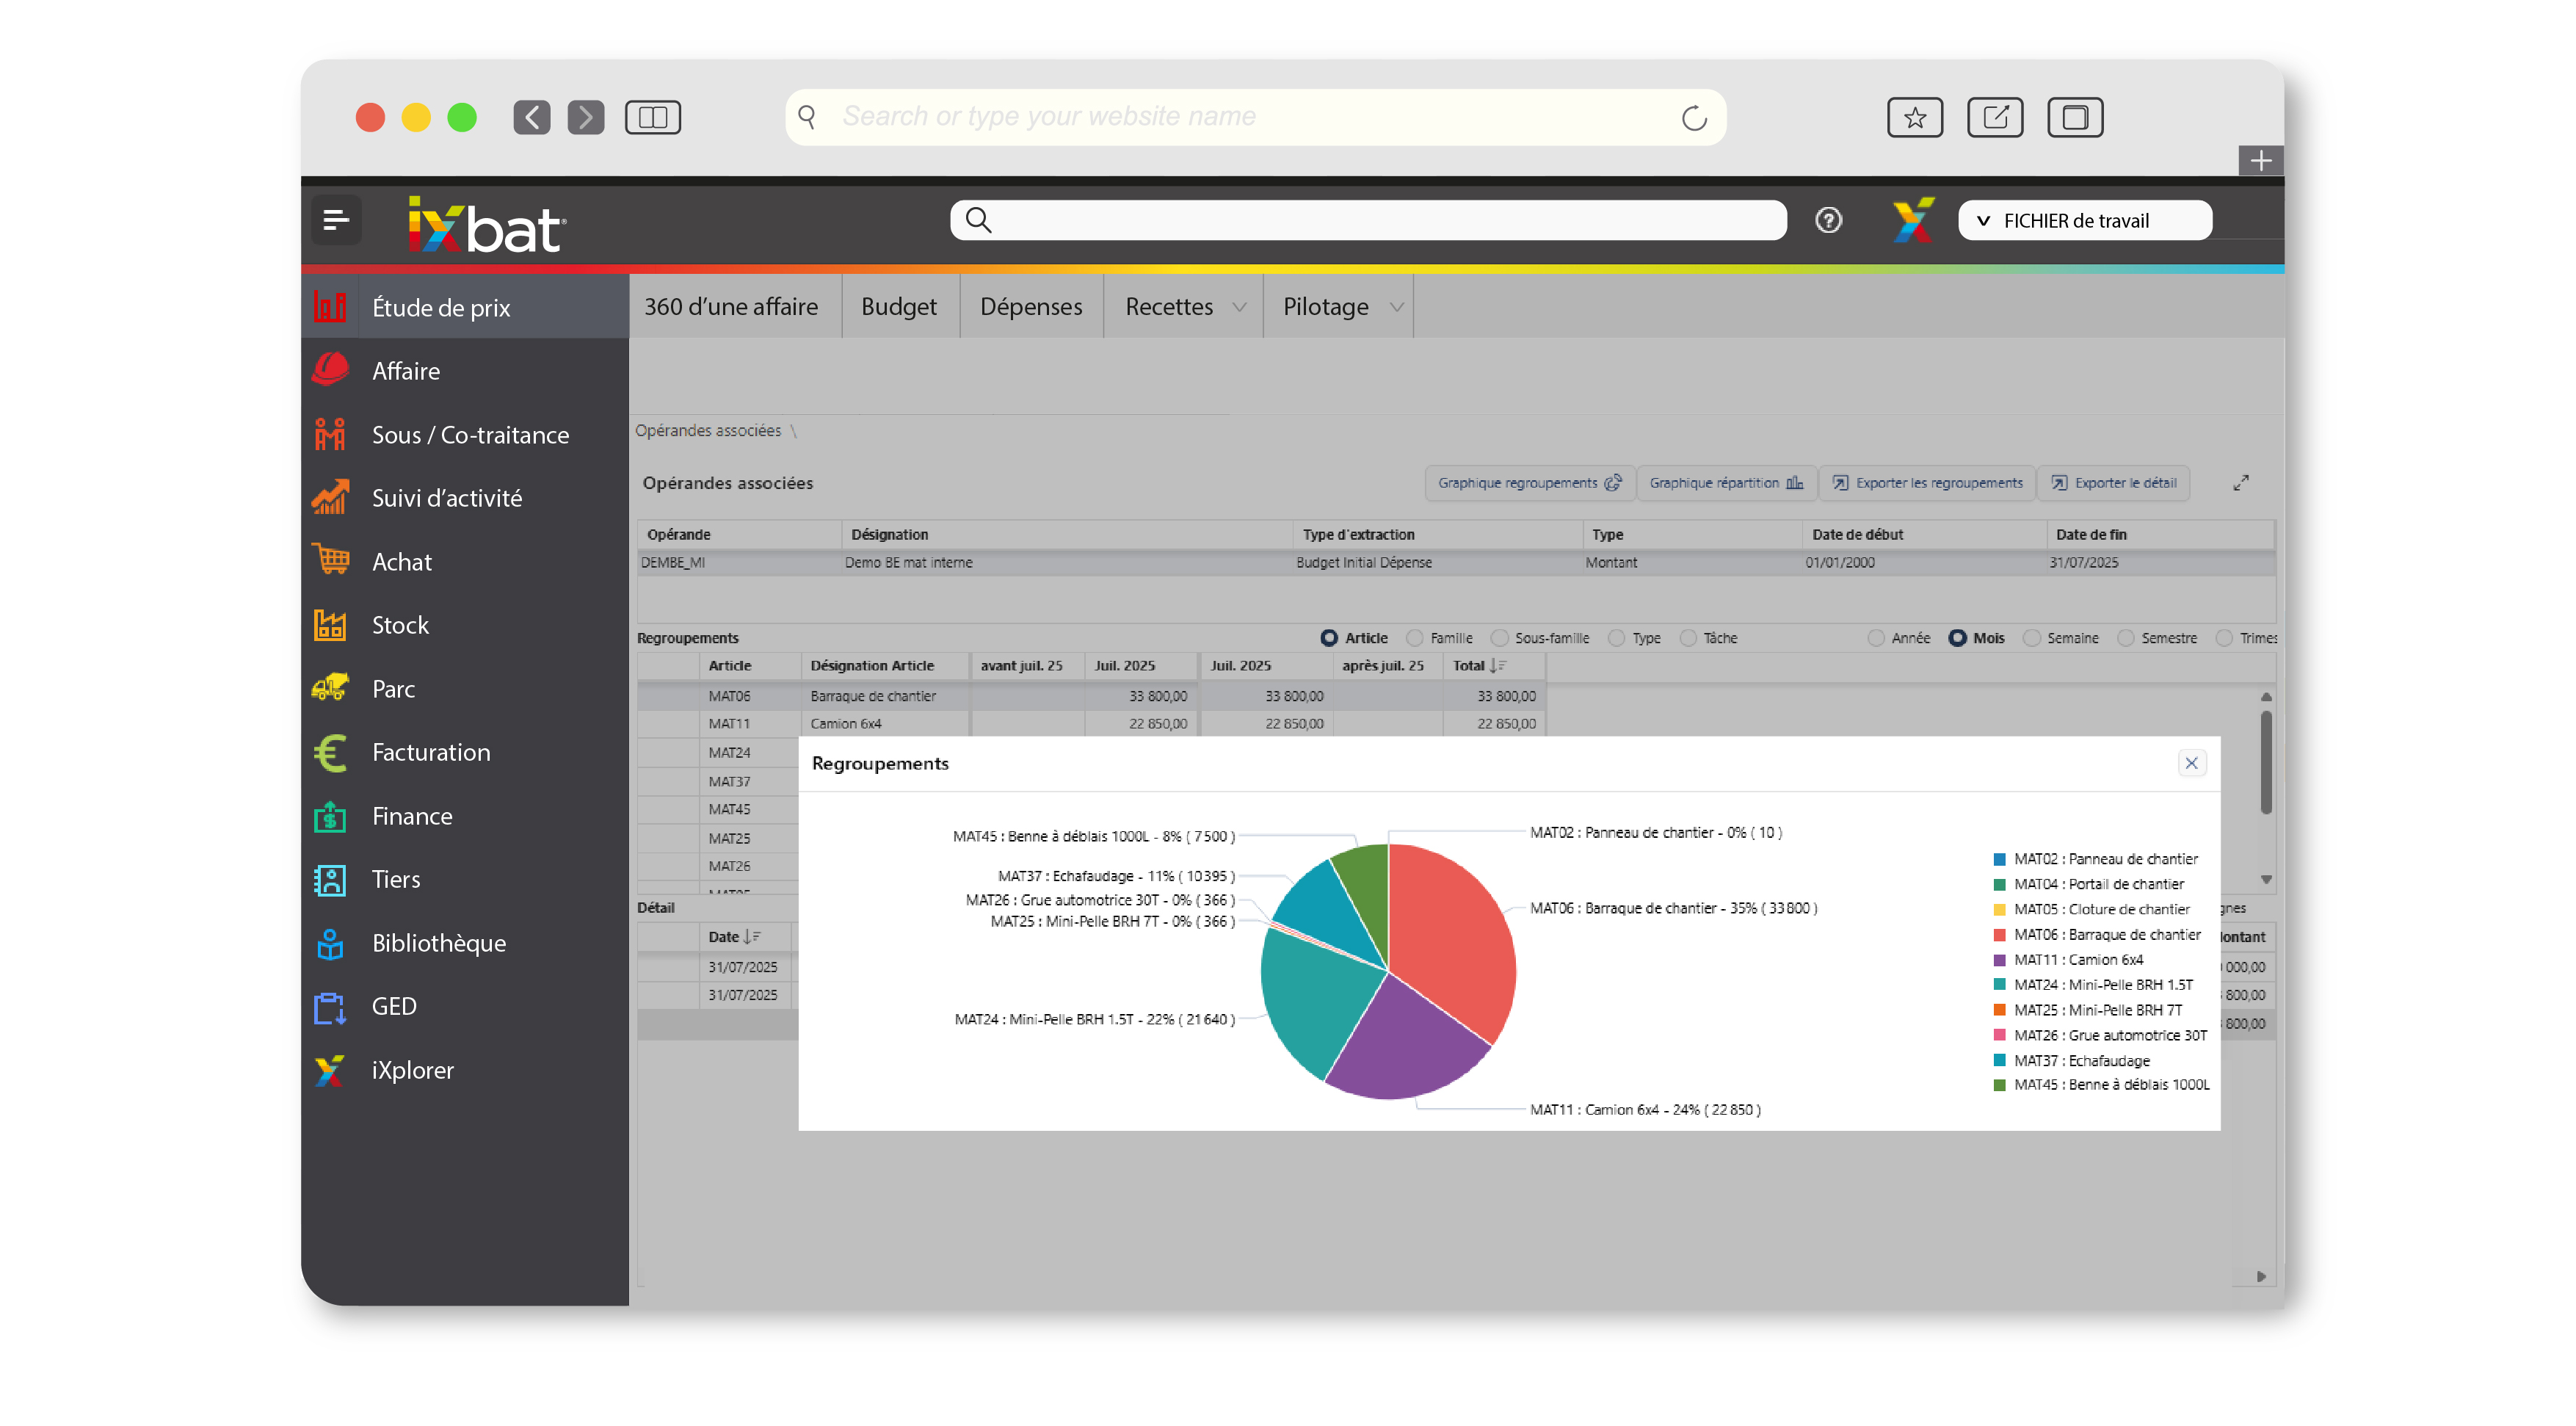This screenshot has width=2576, height=1426.
Task: Select the Semaine period radio button
Action: [x=2031, y=638]
